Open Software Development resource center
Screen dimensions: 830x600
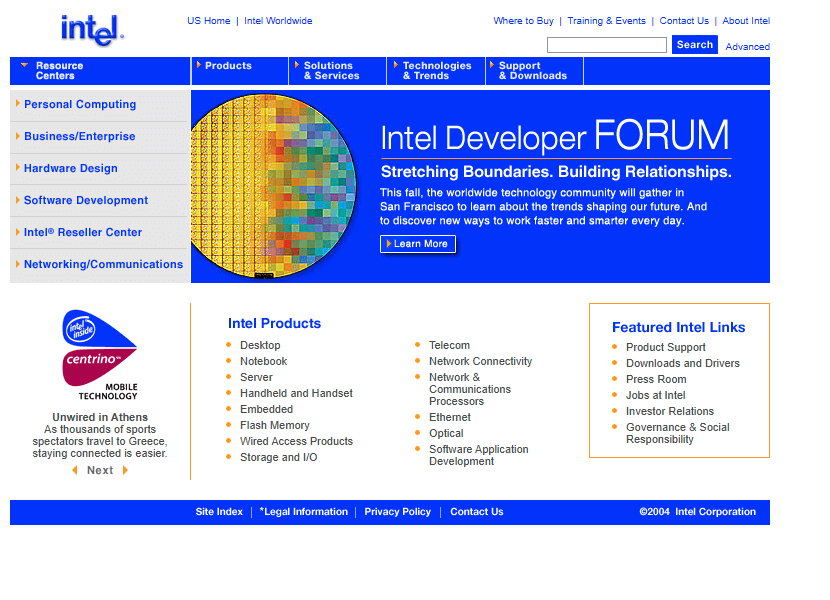click(x=86, y=200)
